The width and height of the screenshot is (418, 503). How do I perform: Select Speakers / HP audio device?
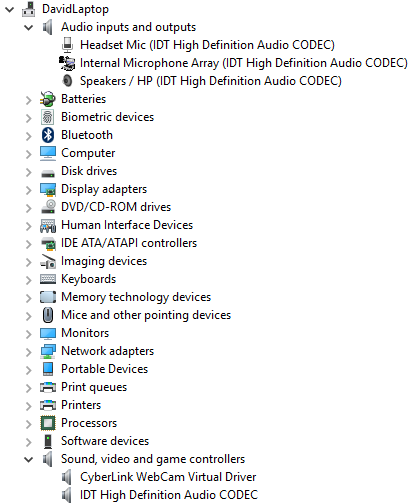[x=211, y=81]
